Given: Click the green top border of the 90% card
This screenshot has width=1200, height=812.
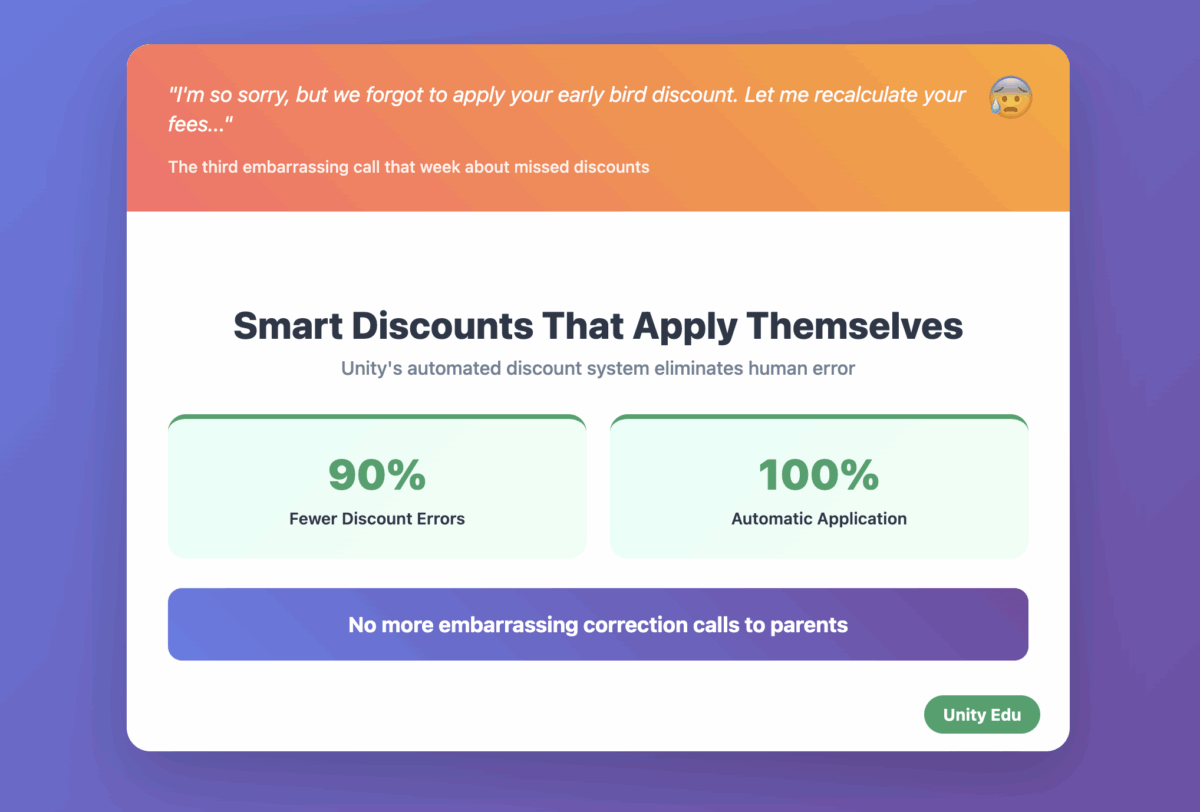Looking at the screenshot, I should (x=377, y=416).
